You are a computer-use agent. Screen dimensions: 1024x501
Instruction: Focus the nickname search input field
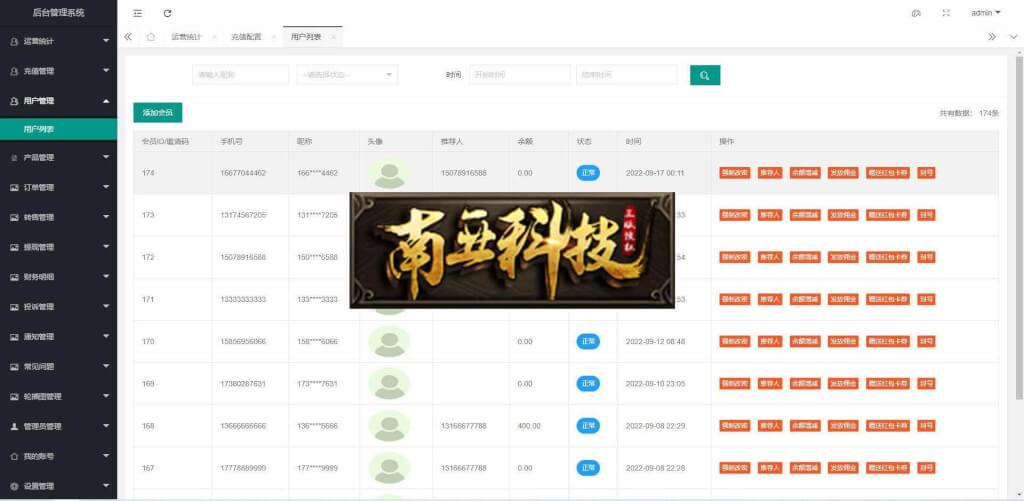[241, 75]
